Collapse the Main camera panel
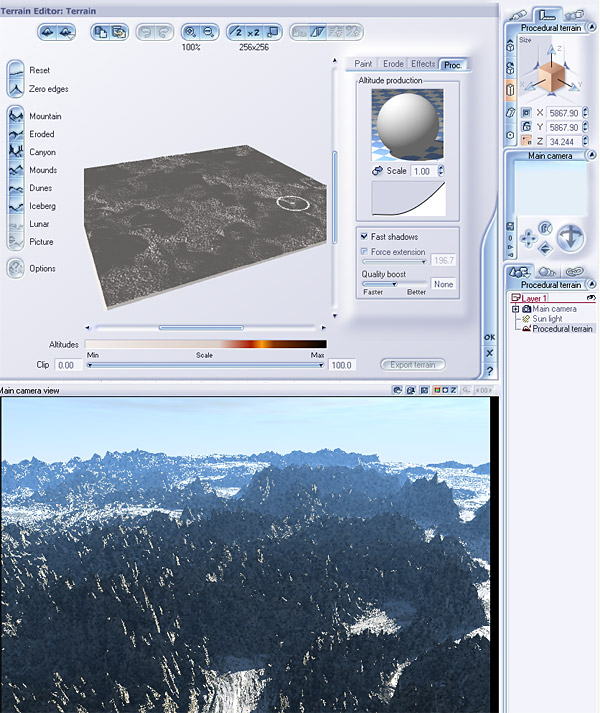600x713 pixels. (x=591, y=155)
